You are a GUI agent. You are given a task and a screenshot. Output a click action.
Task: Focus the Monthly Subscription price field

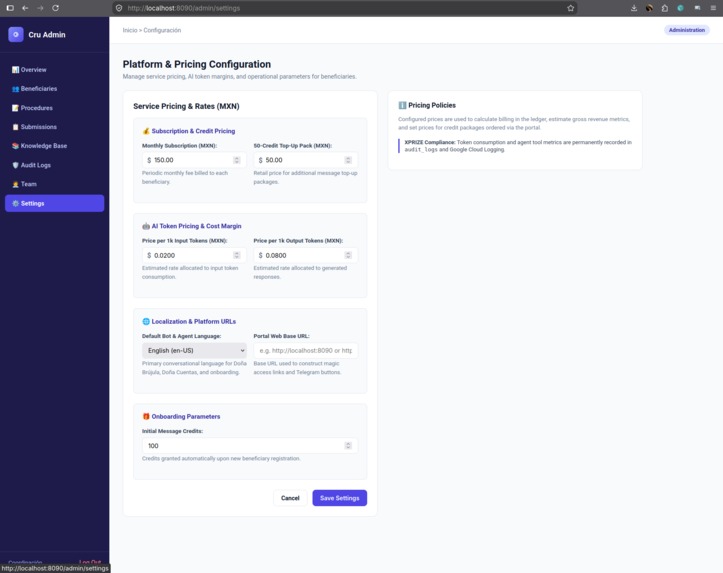(194, 160)
